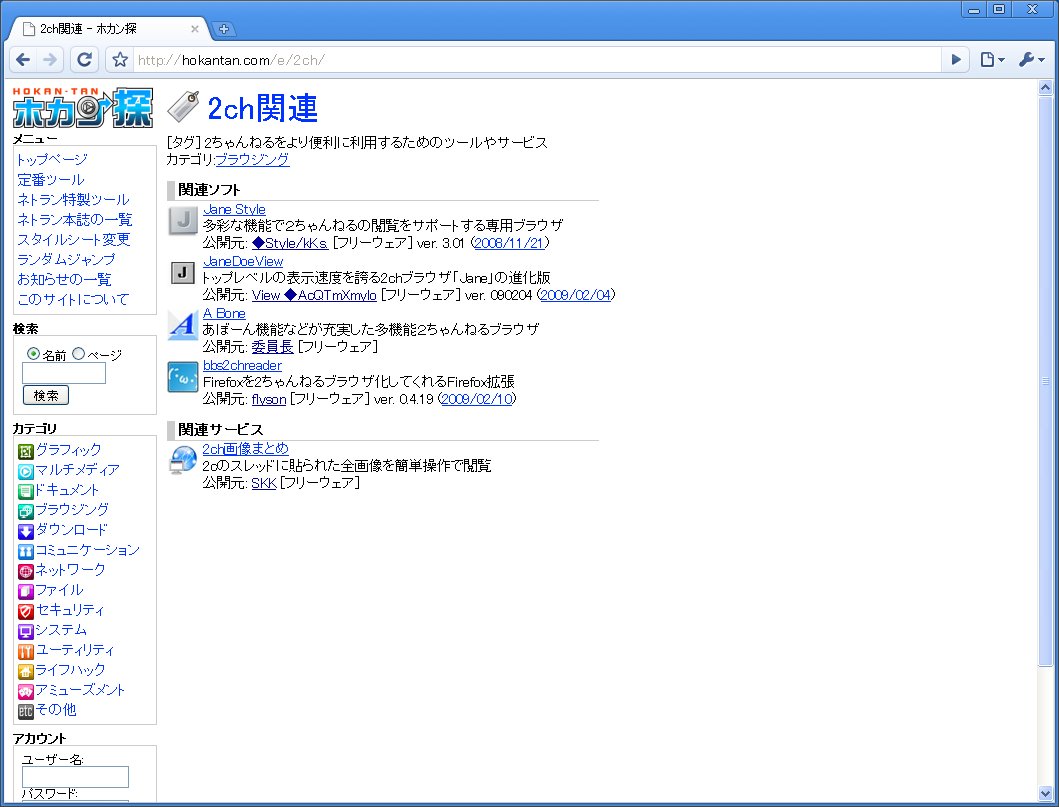Select the 2ch関連 - ホカン探 tab
This screenshot has height=807, width=1059.
click(108, 29)
